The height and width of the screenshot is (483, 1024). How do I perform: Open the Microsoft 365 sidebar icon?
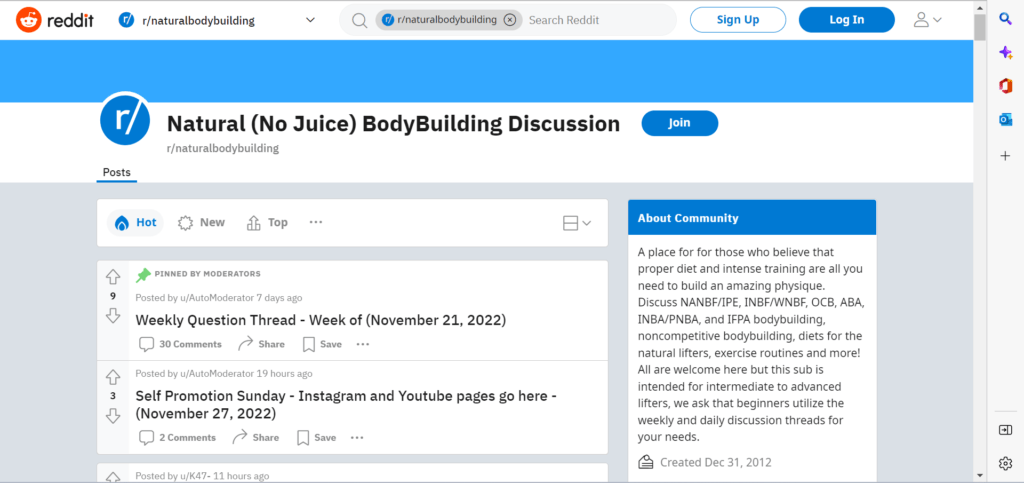click(1005, 86)
